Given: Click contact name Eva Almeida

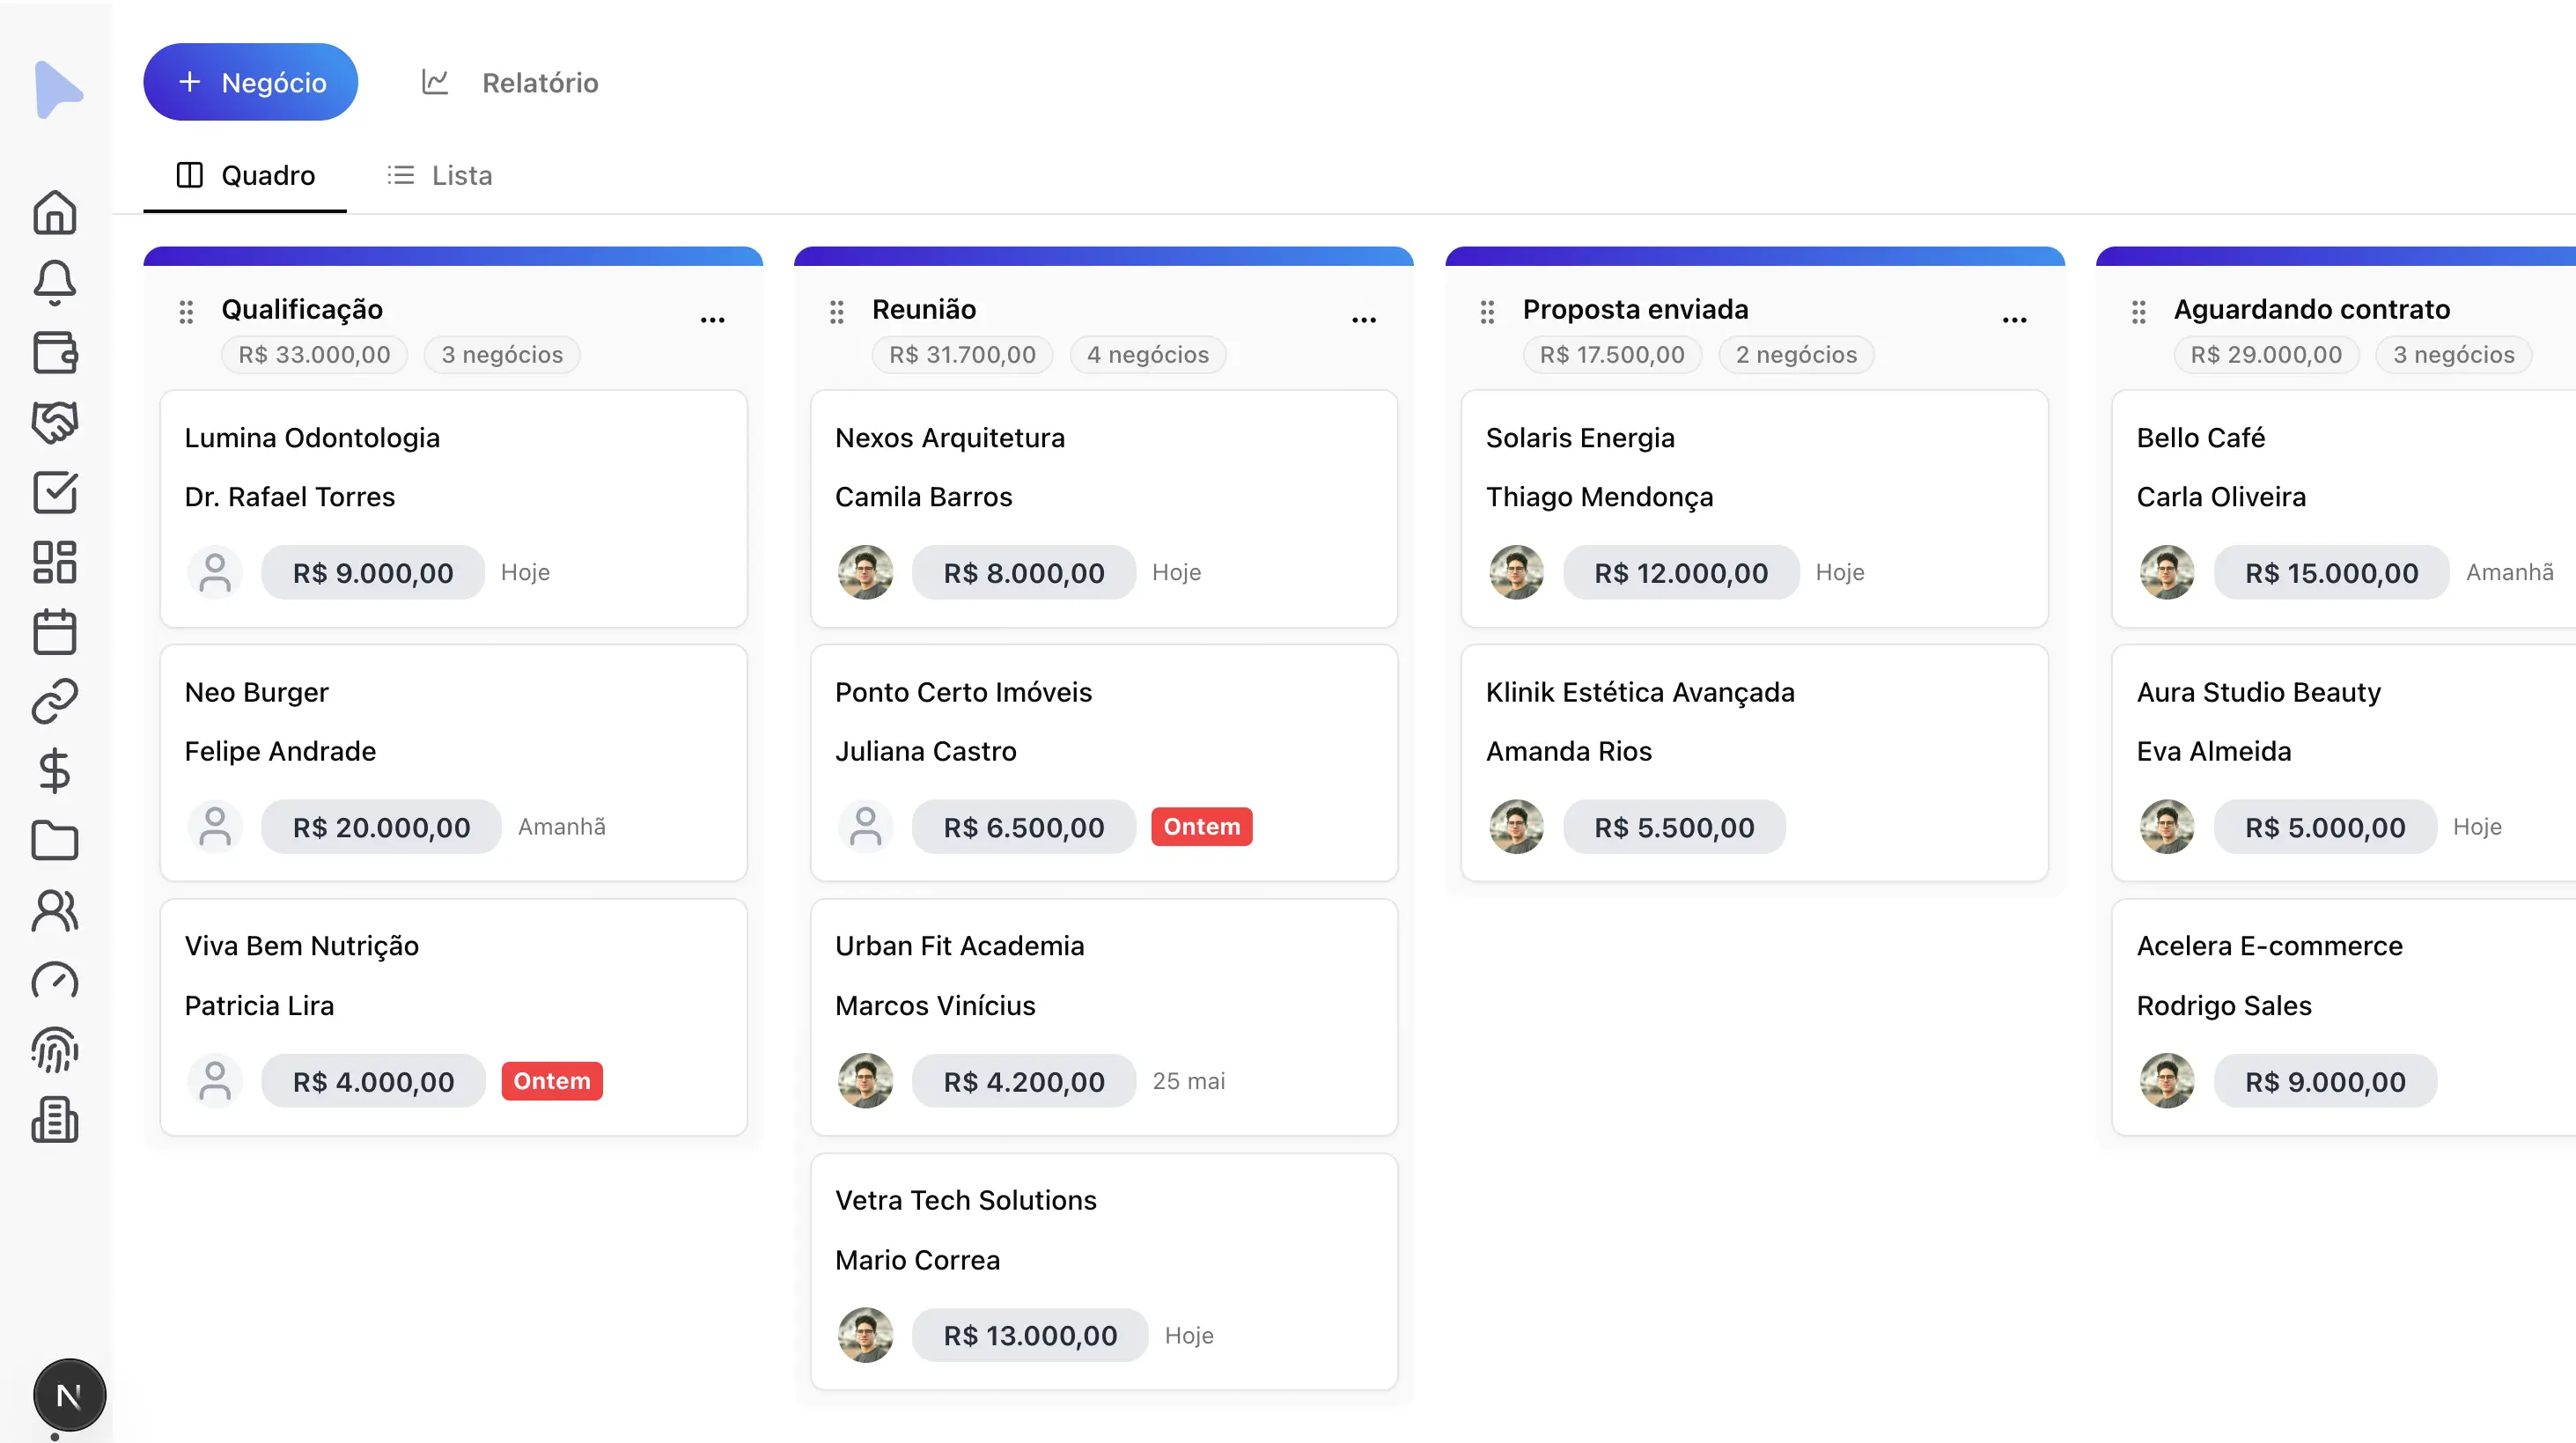Looking at the screenshot, I should click(2214, 751).
